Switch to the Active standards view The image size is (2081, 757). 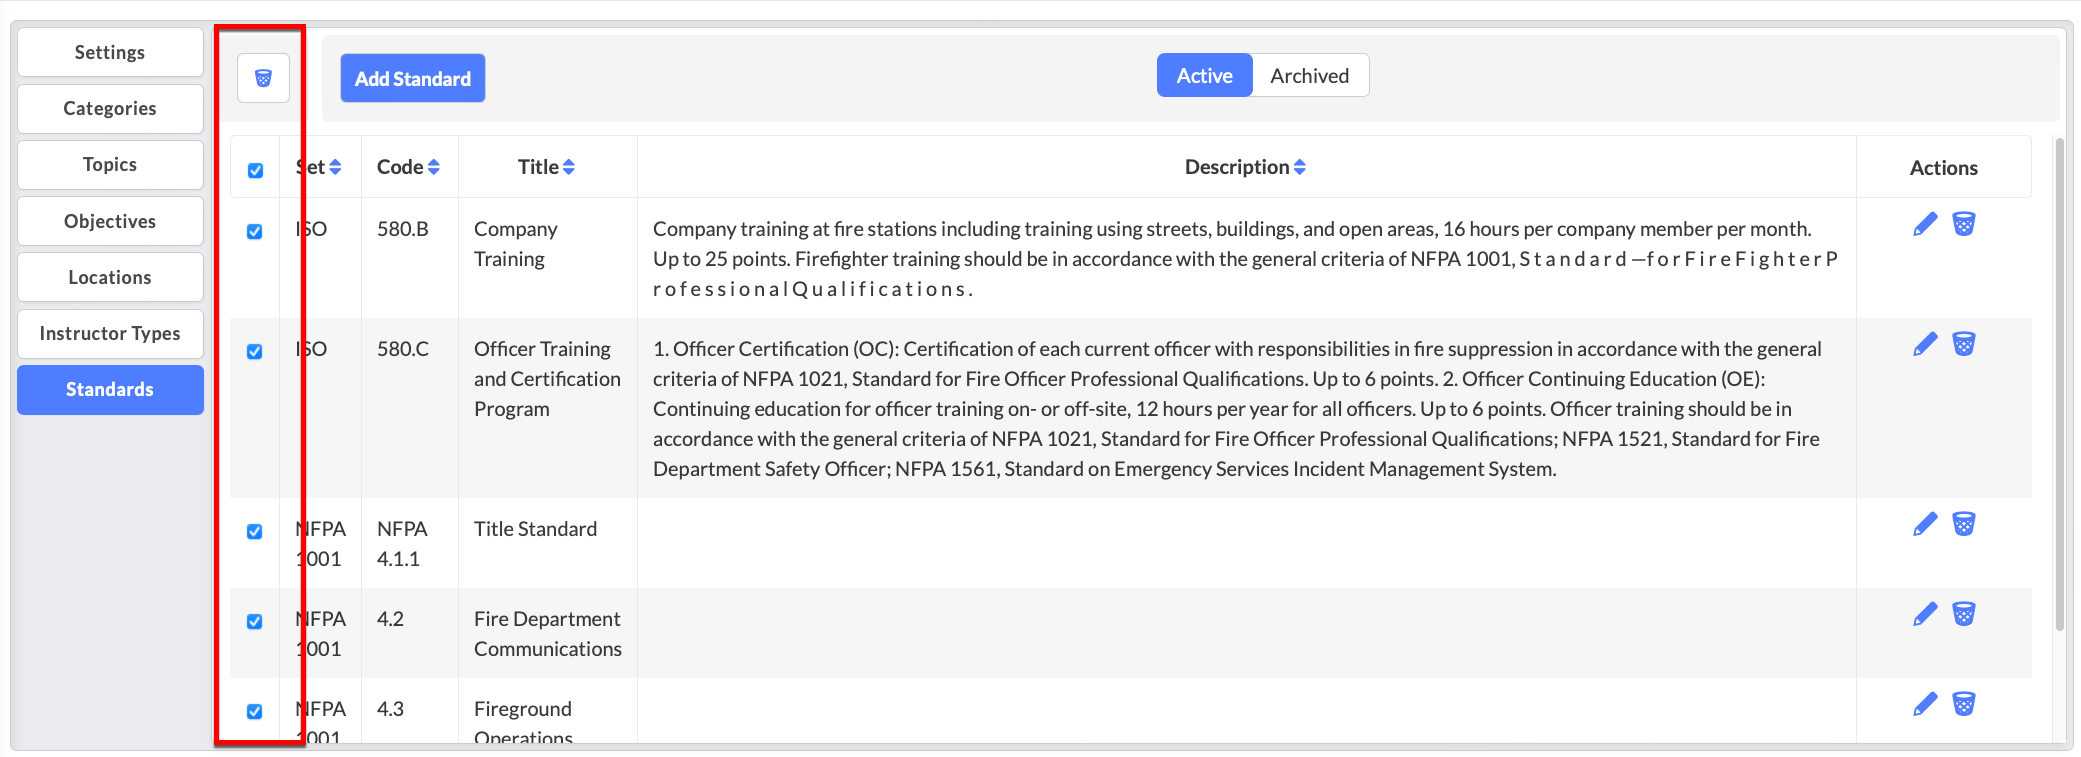point(1204,75)
